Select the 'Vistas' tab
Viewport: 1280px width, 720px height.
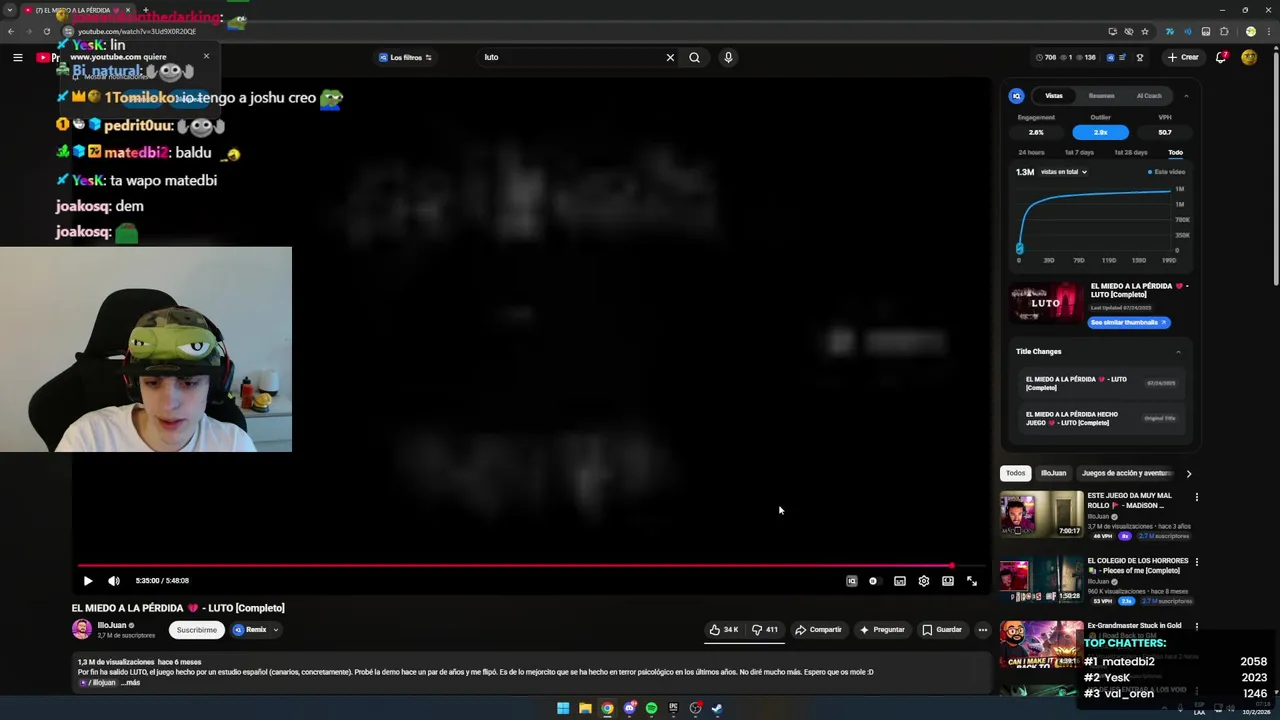coord(1054,96)
